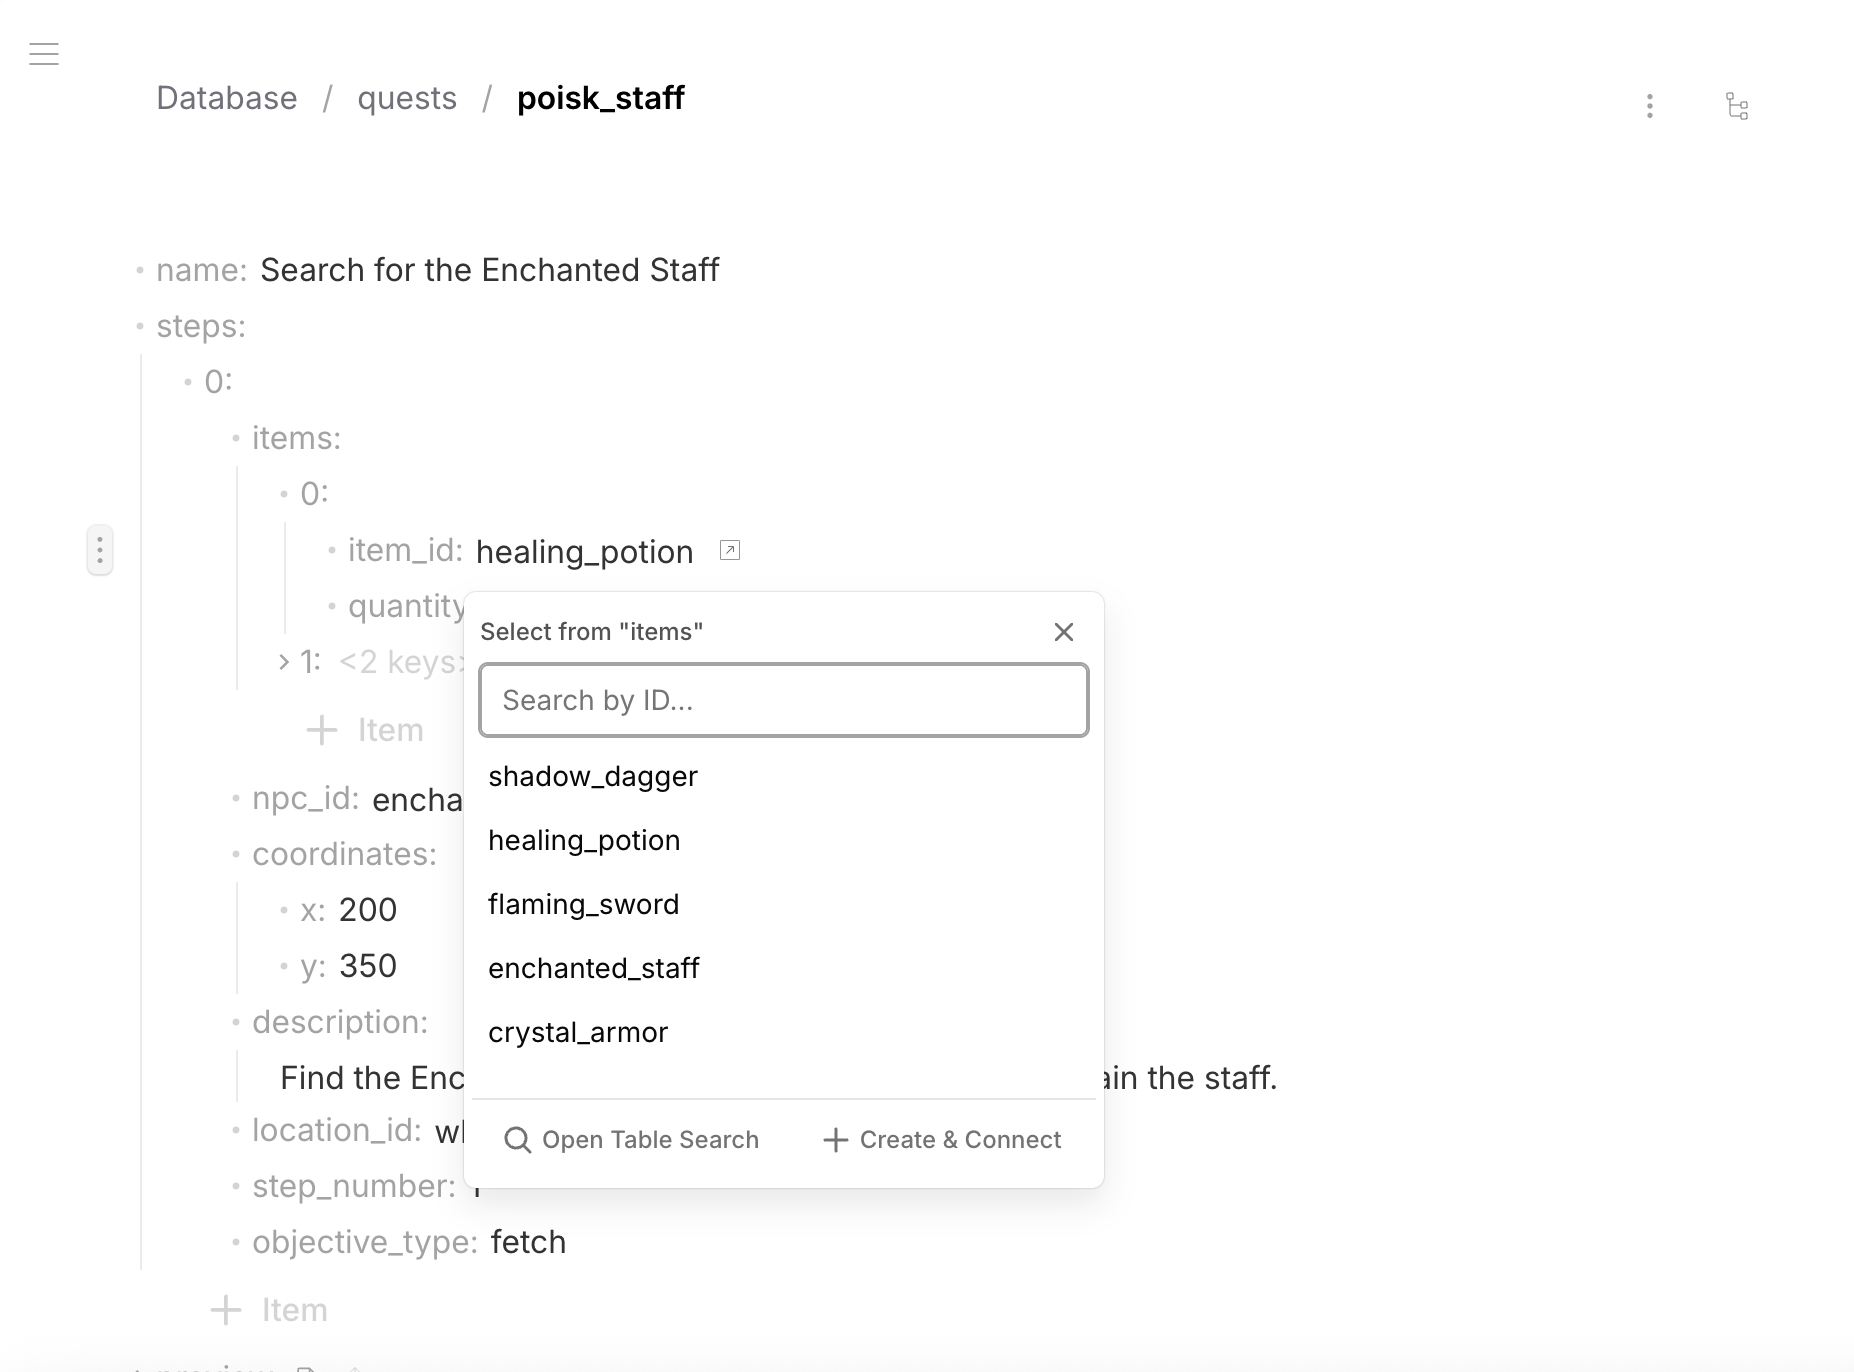Open the hamburger navigation menu
The width and height of the screenshot is (1854, 1372).
44,53
